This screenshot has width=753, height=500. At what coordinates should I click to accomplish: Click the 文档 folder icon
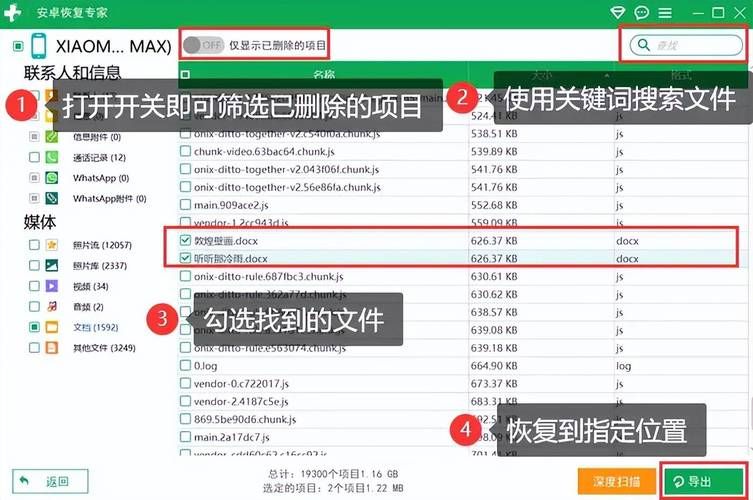click(51, 327)
